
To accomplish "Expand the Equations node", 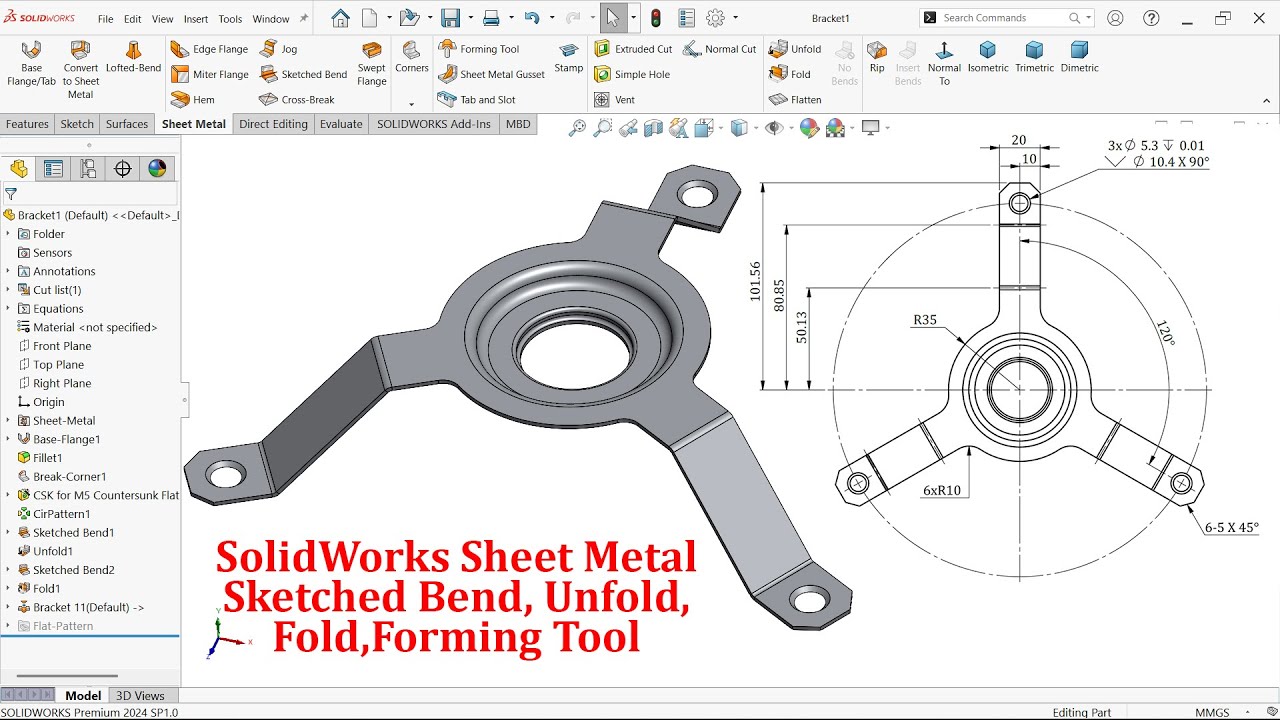I will pos(8,308).
